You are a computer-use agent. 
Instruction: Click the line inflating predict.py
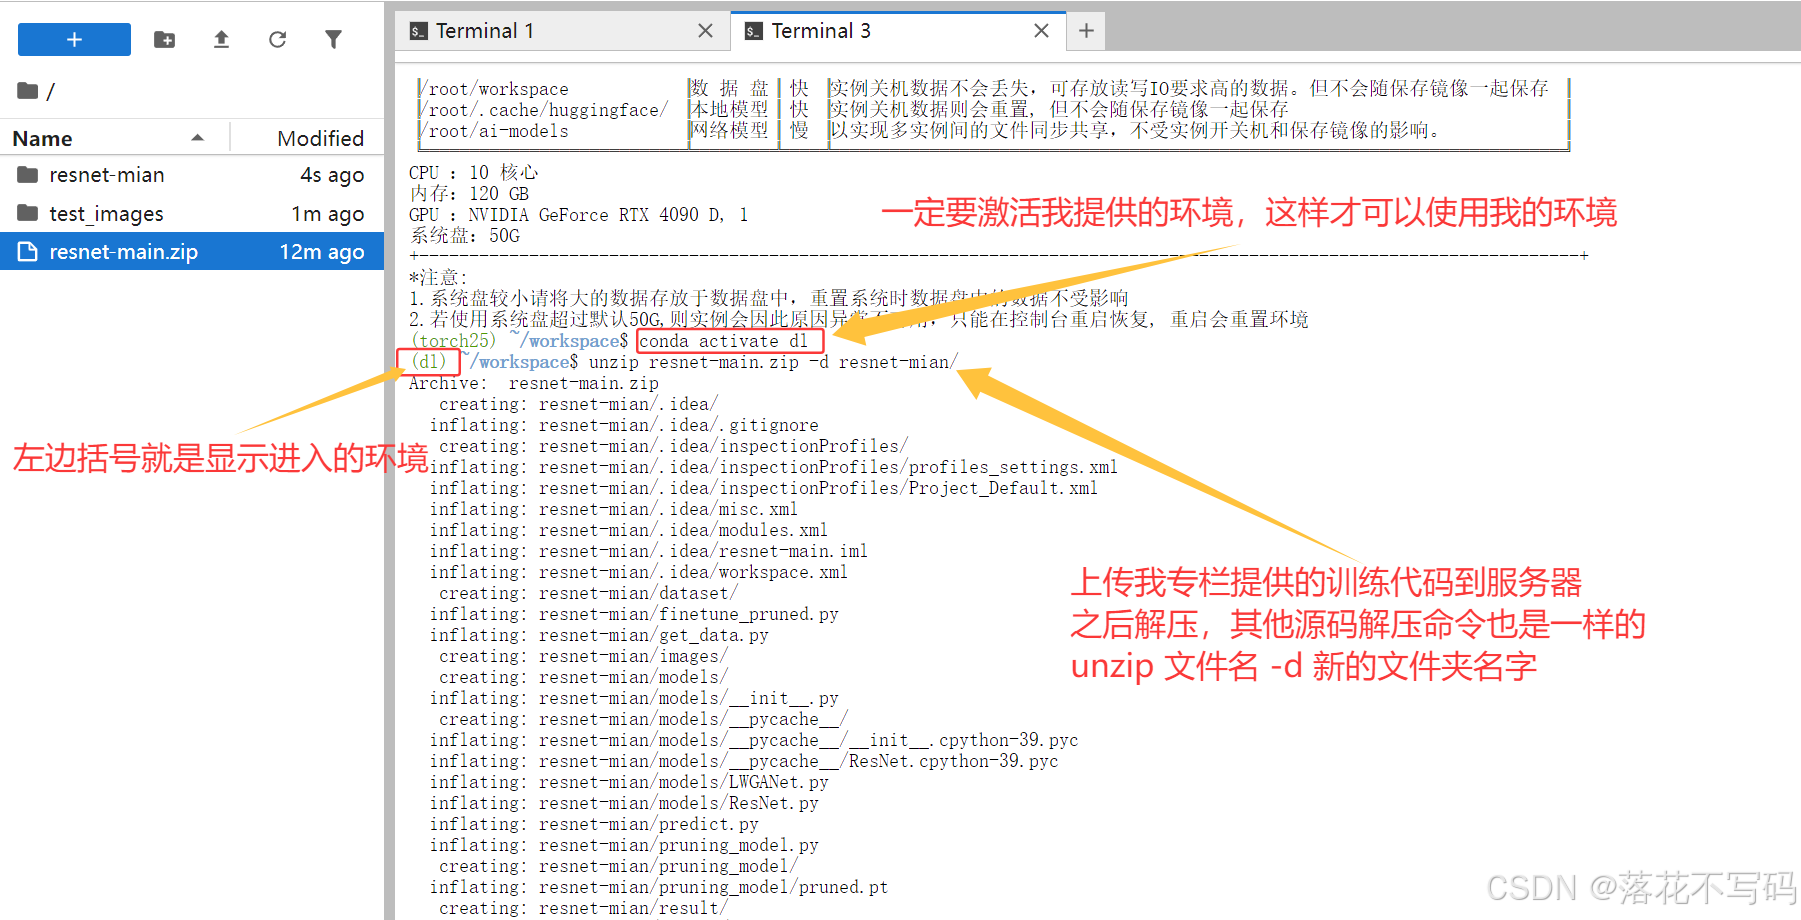(594, 824)
